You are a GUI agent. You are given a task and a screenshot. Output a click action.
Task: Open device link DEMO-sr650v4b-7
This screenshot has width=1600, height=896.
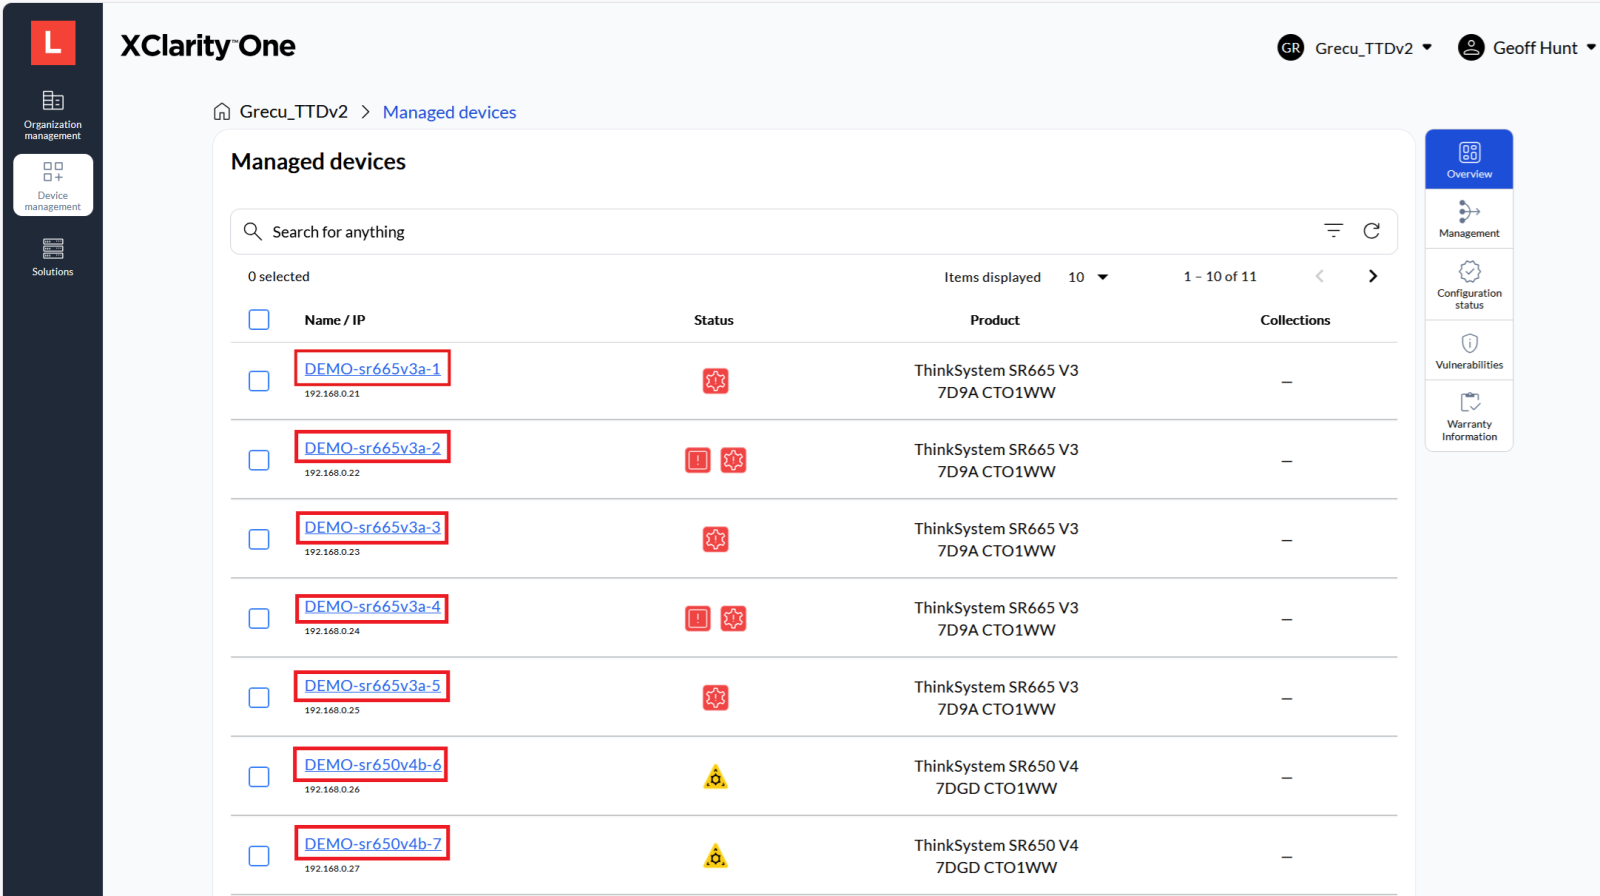(x=372, y=843)
